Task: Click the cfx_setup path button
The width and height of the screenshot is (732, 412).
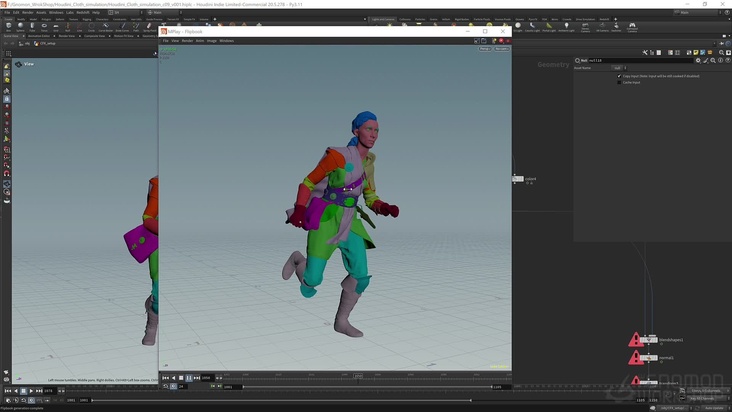Action: point(48,43)
